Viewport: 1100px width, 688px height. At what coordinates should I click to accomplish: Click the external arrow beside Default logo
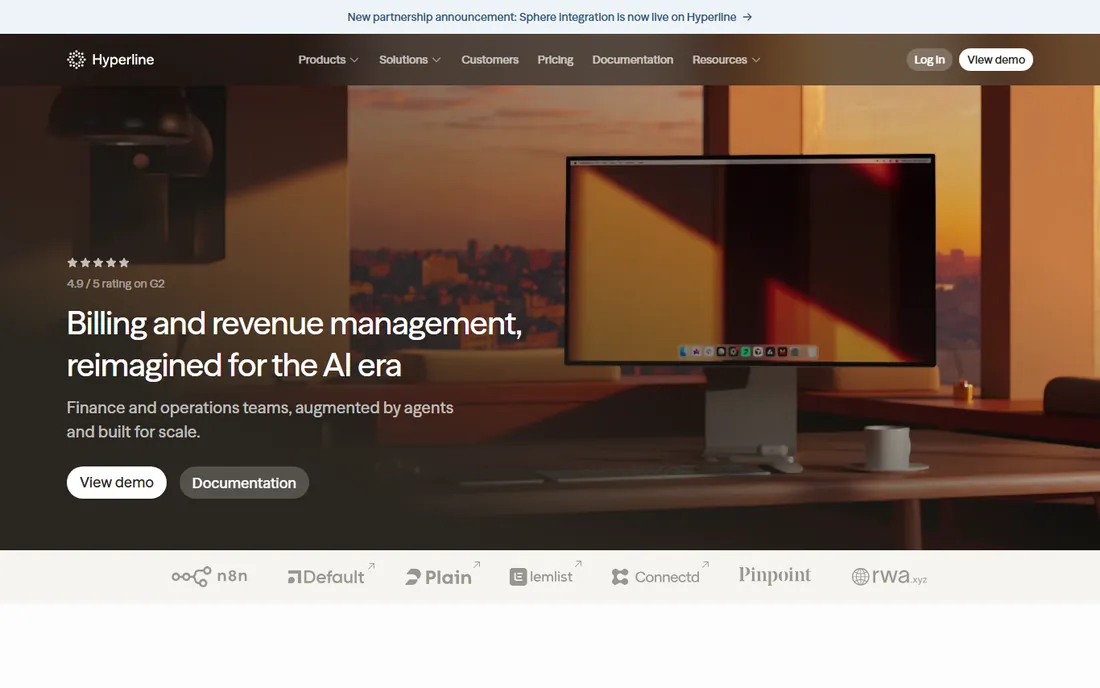click(372, 565)
